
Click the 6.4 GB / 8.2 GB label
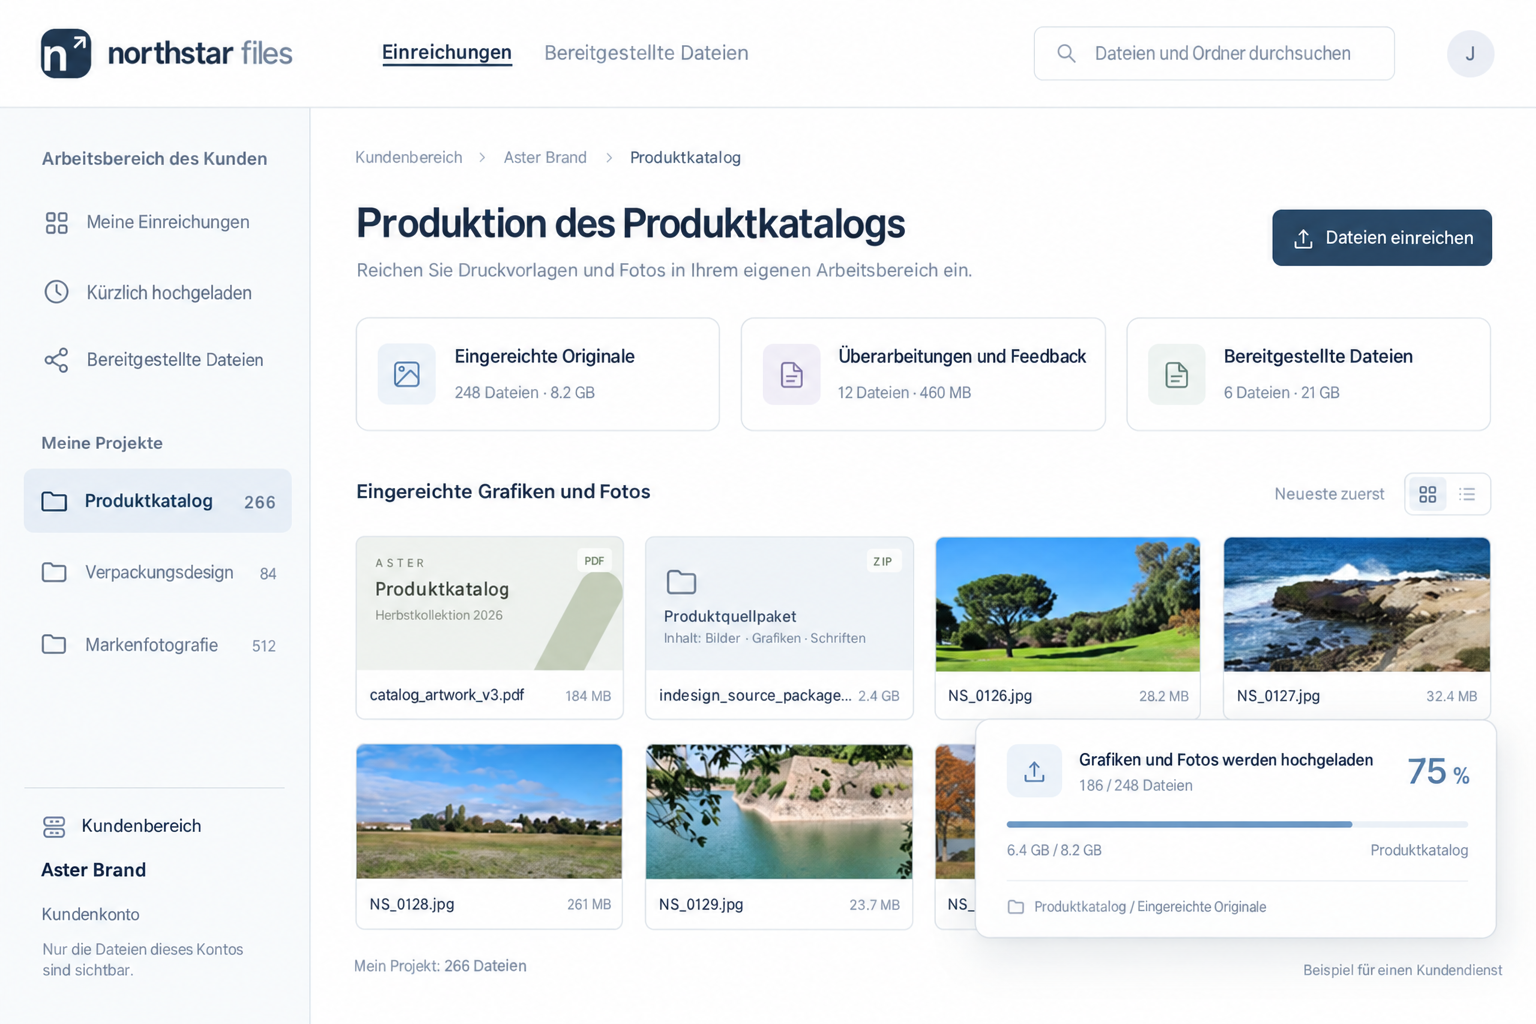click(x=1054, y=850)
